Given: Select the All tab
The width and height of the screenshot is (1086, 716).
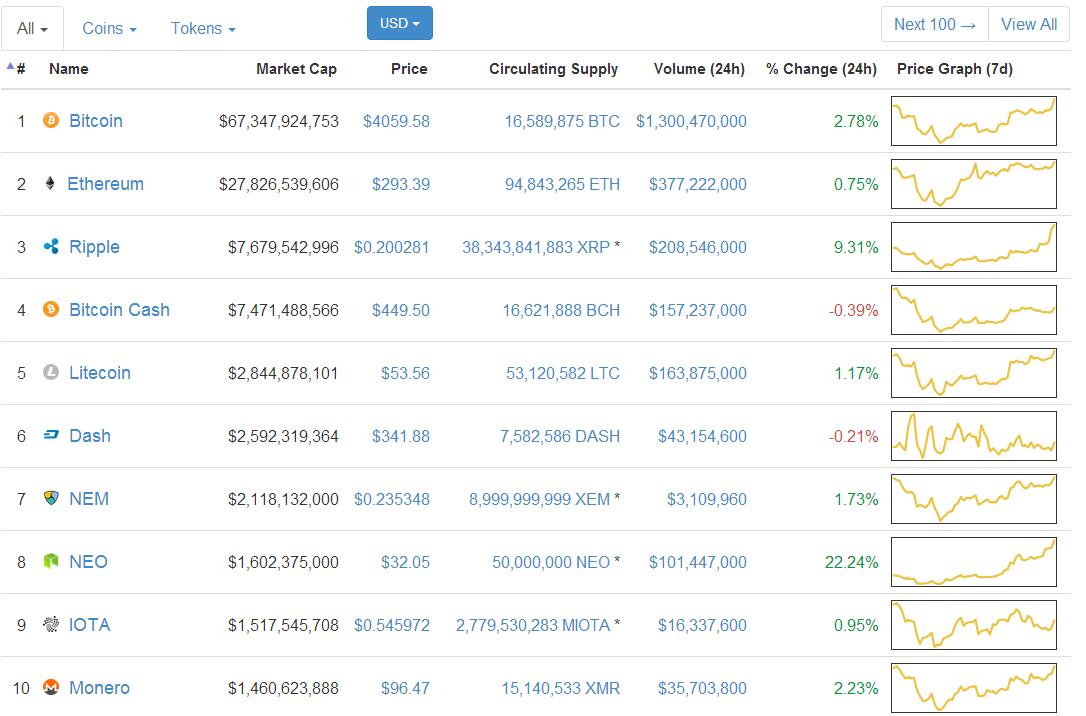Looking at the screenshot, I should (x=32, y=28).
